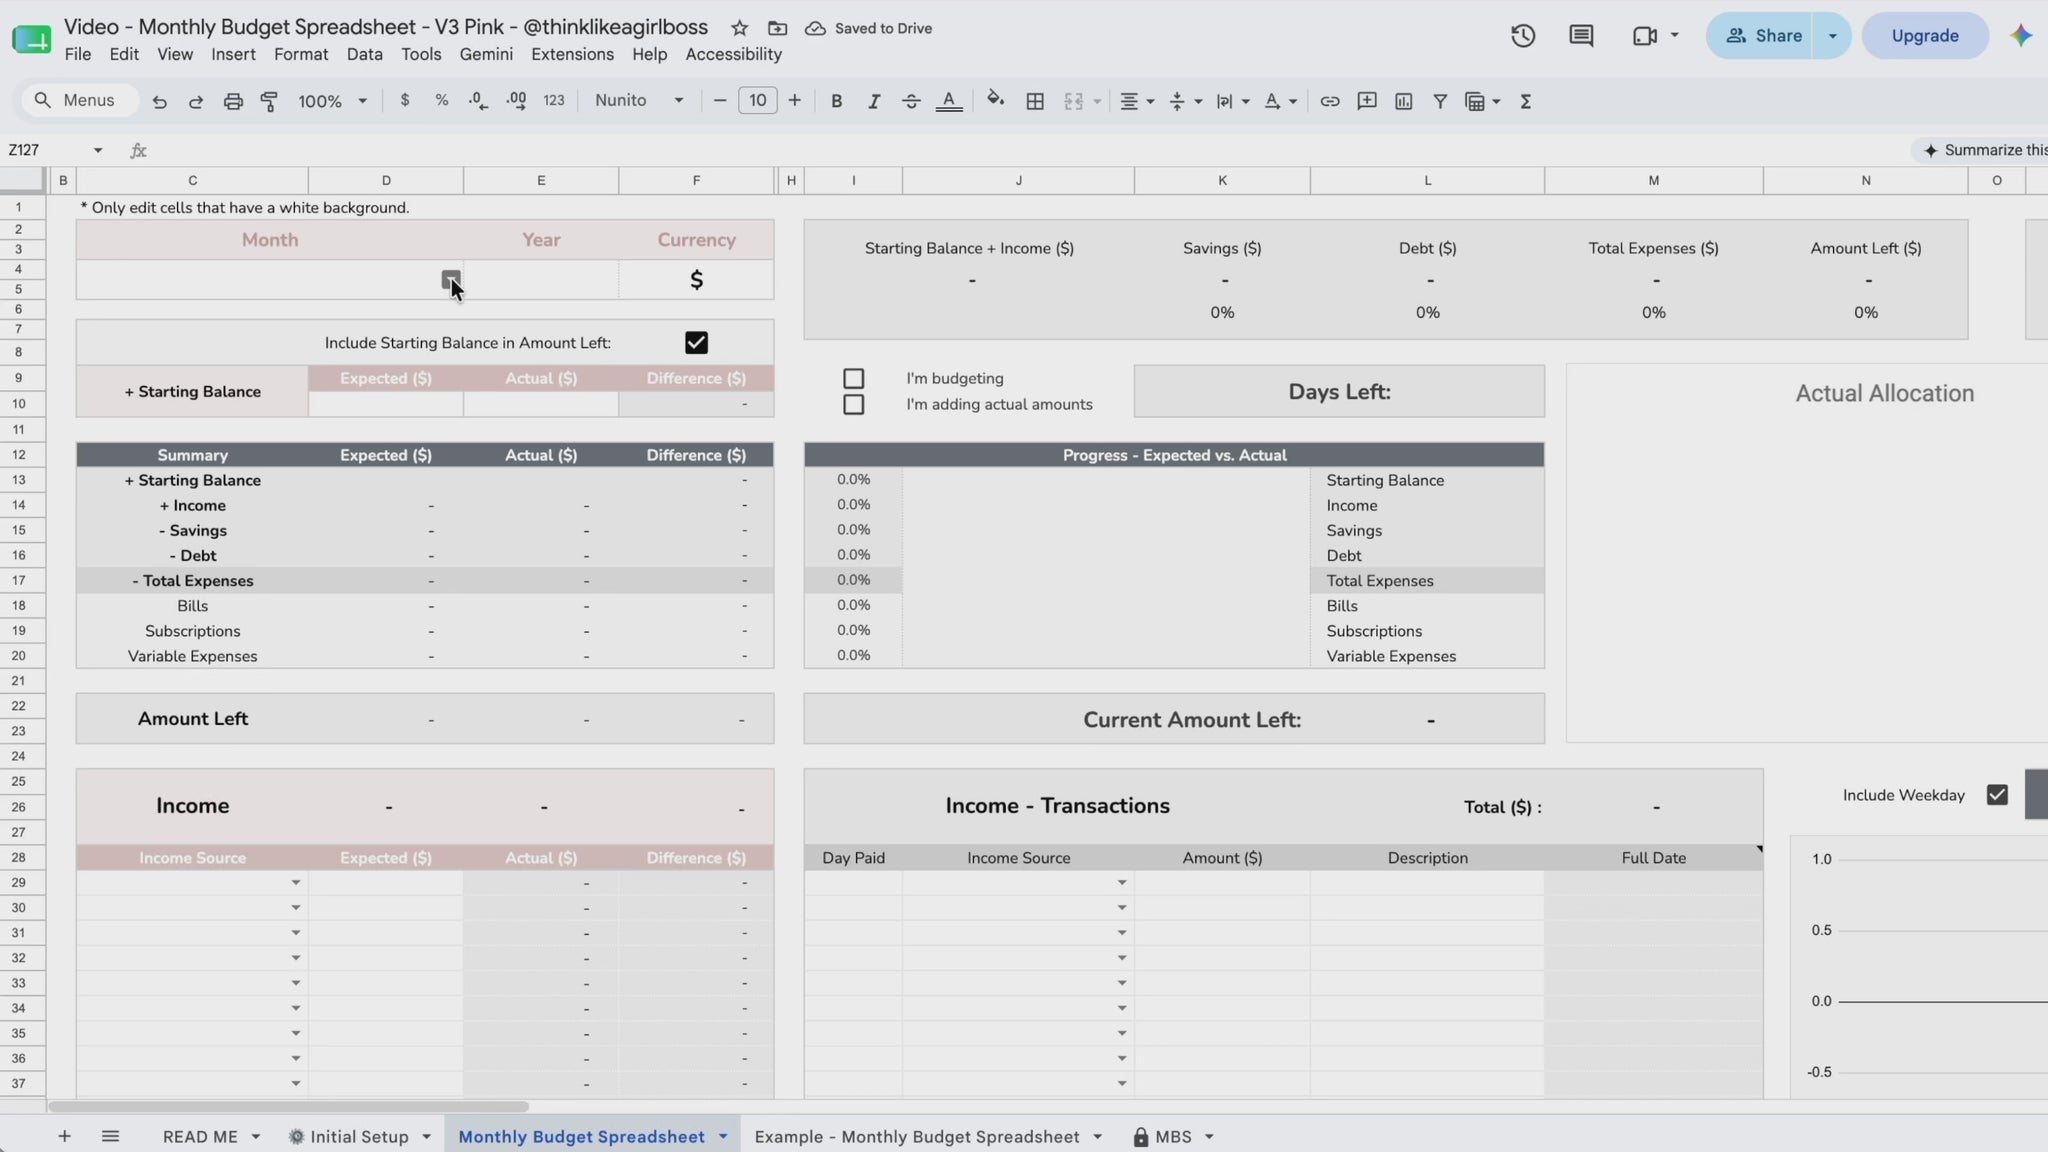The height and width of the screenshot is (1152, 2048).
Task: Open comments panel icon in header
Action: (1581, 36)
